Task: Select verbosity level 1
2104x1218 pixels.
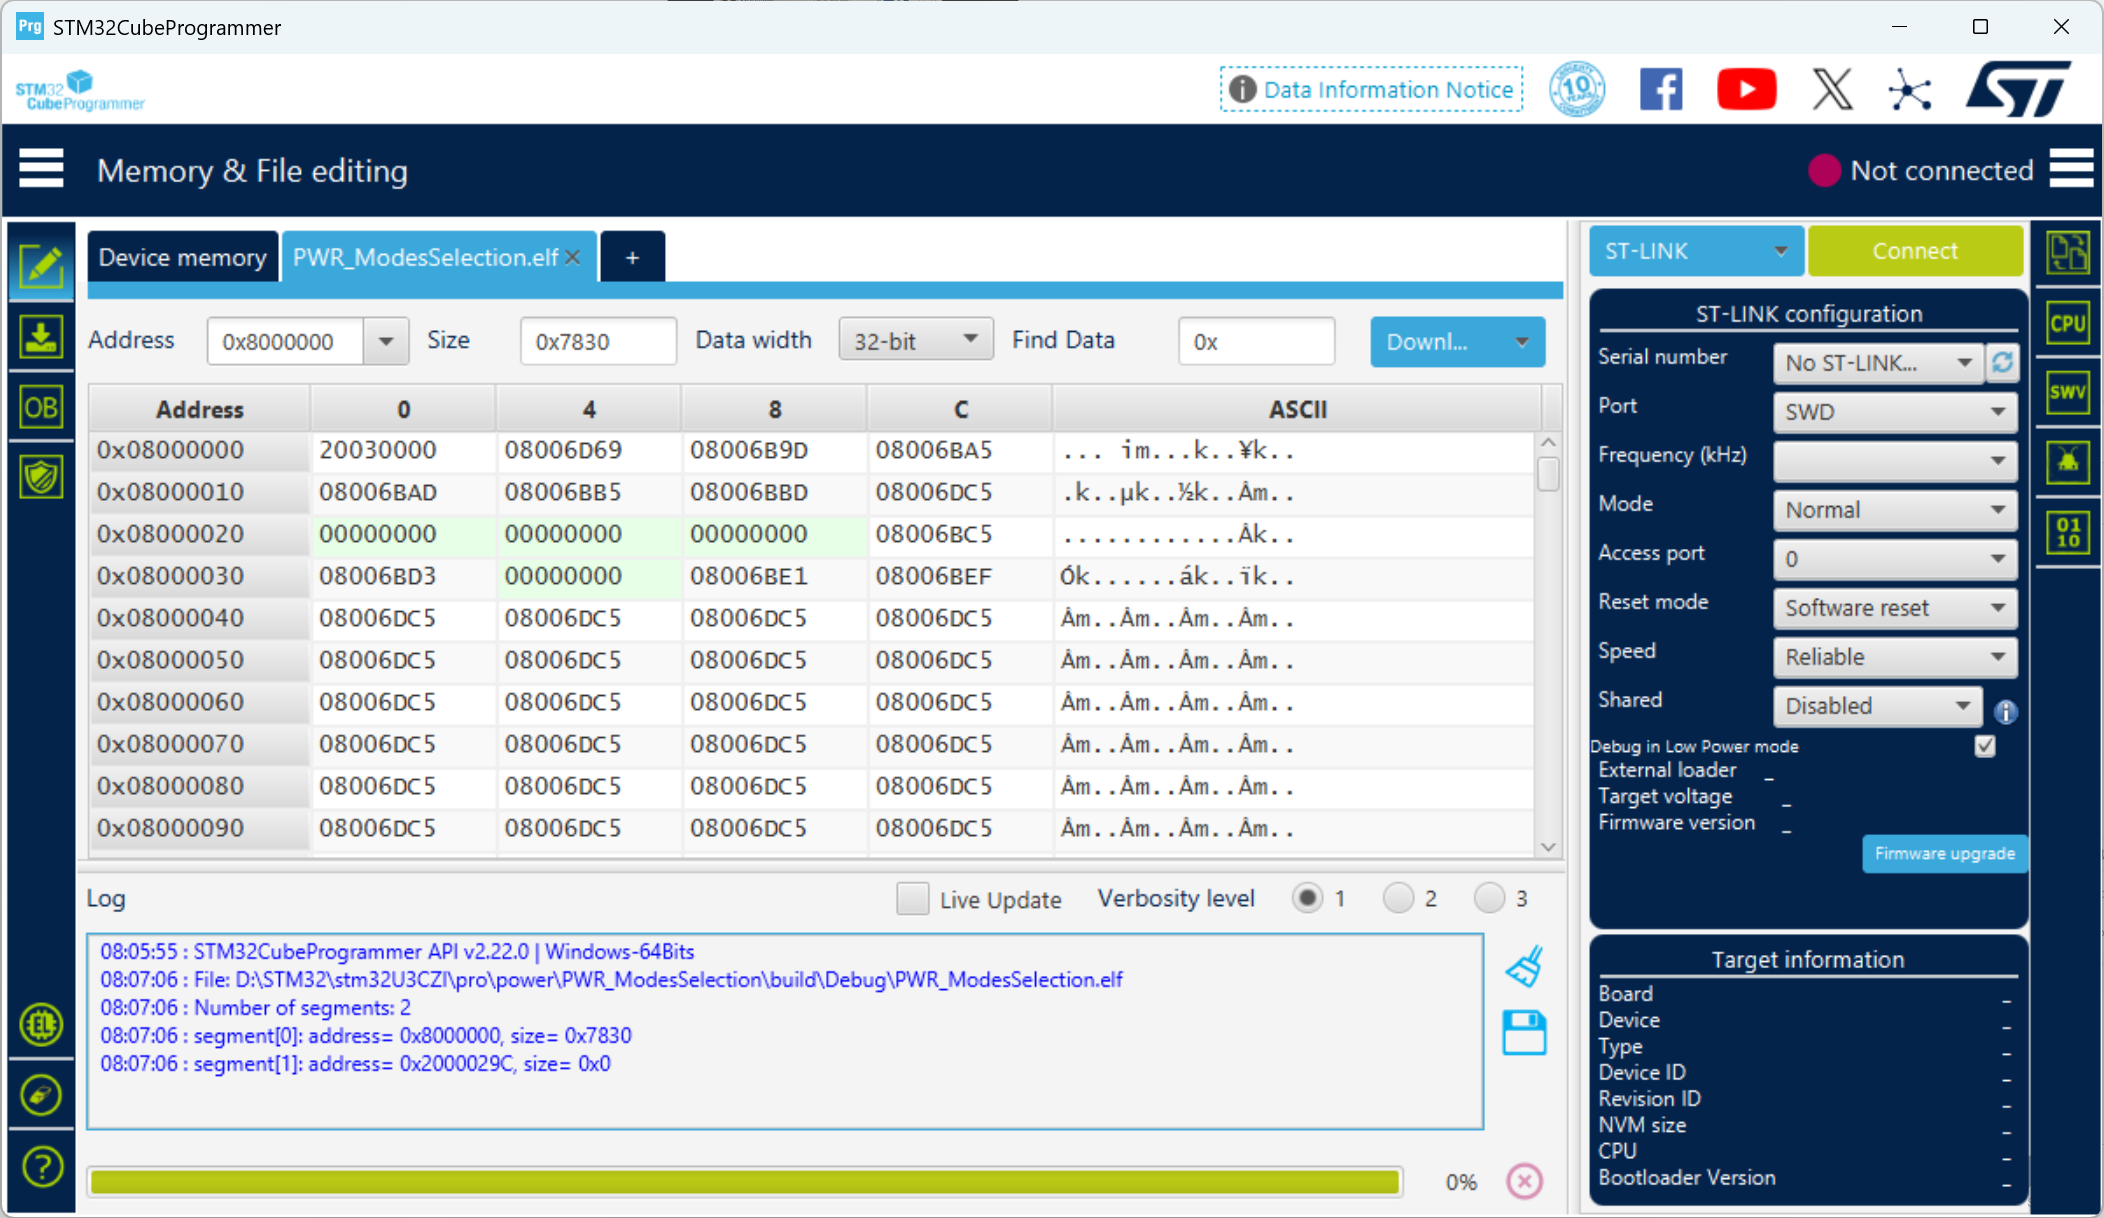Action: pos(1307,898)
